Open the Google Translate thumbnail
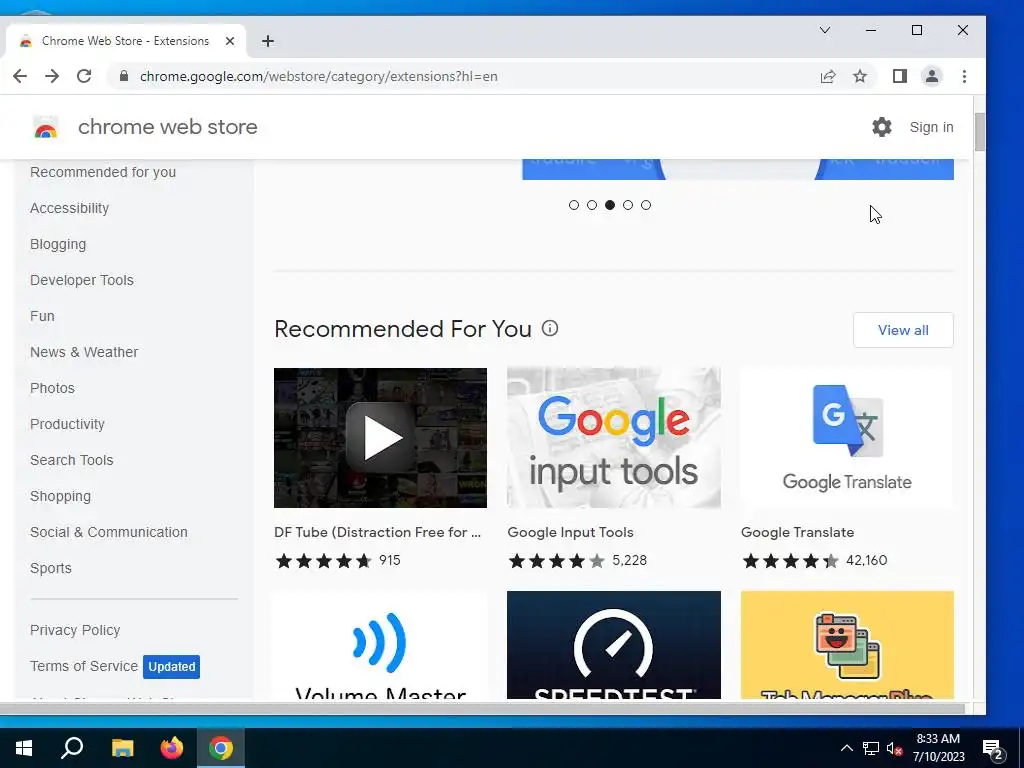The width and height of the screenshot is (1024, 768). [847, 438]
